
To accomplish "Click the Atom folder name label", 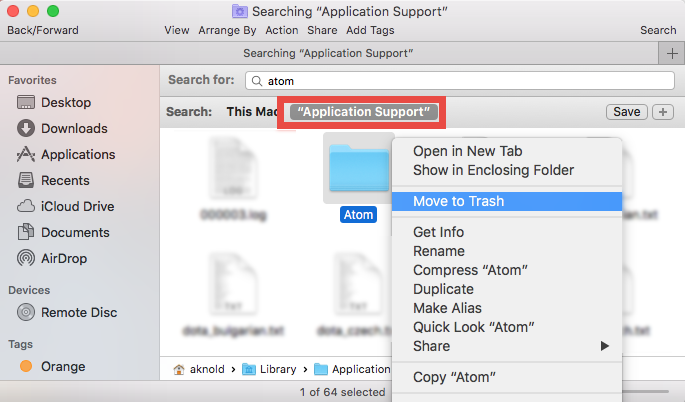I will (358, 215).
